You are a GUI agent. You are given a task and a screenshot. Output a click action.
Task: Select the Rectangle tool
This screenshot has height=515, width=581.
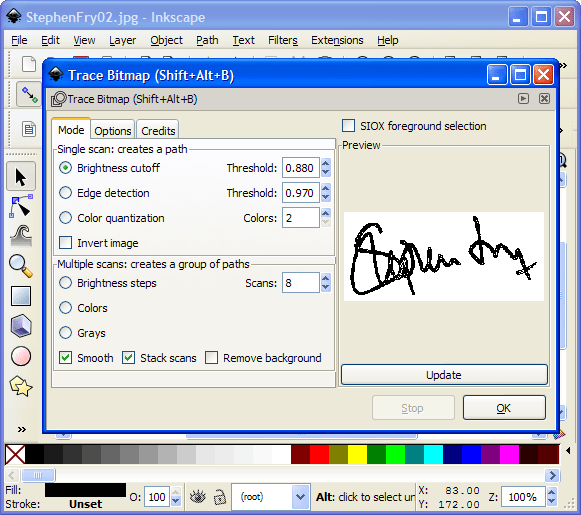pos(21,296)
